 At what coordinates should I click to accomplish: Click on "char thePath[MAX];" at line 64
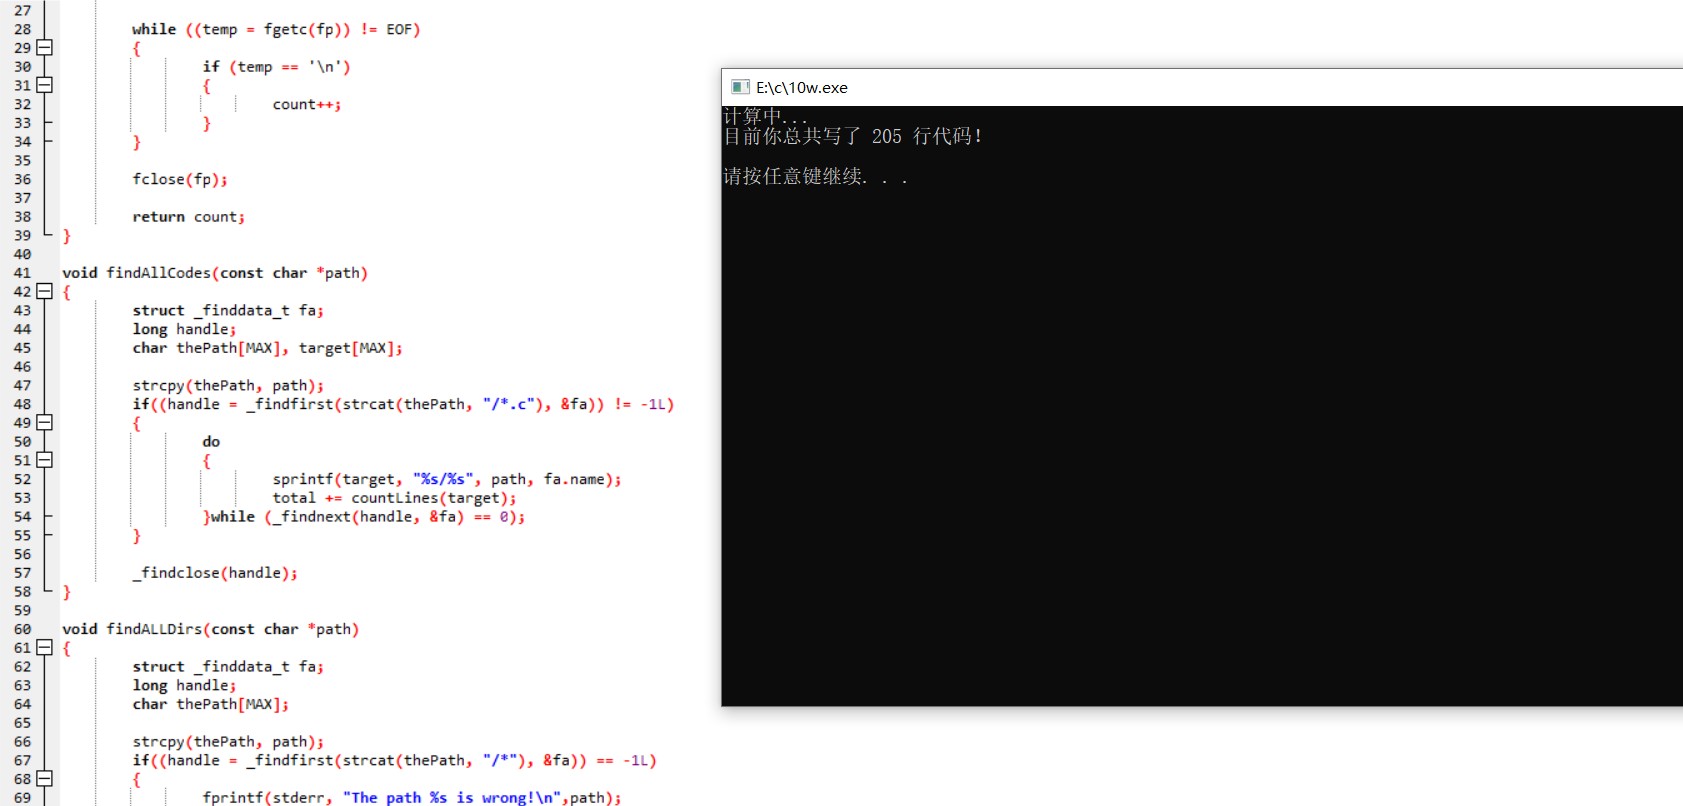[211, 704]
